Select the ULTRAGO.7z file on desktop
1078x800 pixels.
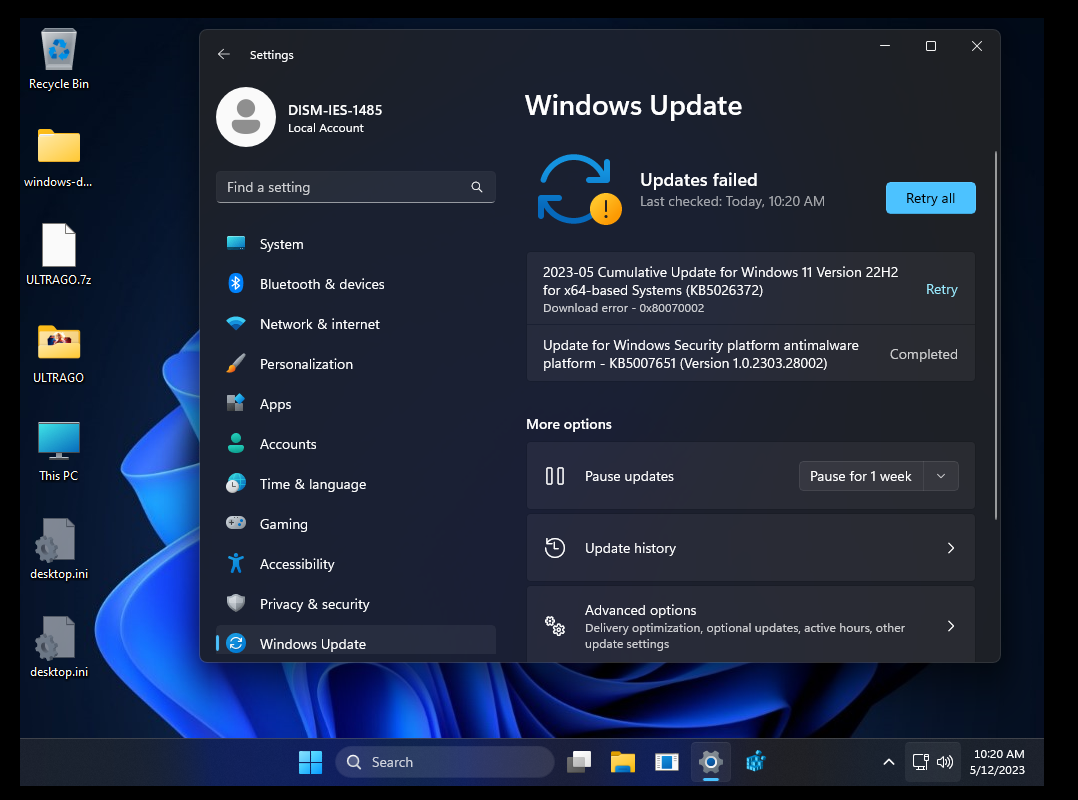tap(59, 255)
